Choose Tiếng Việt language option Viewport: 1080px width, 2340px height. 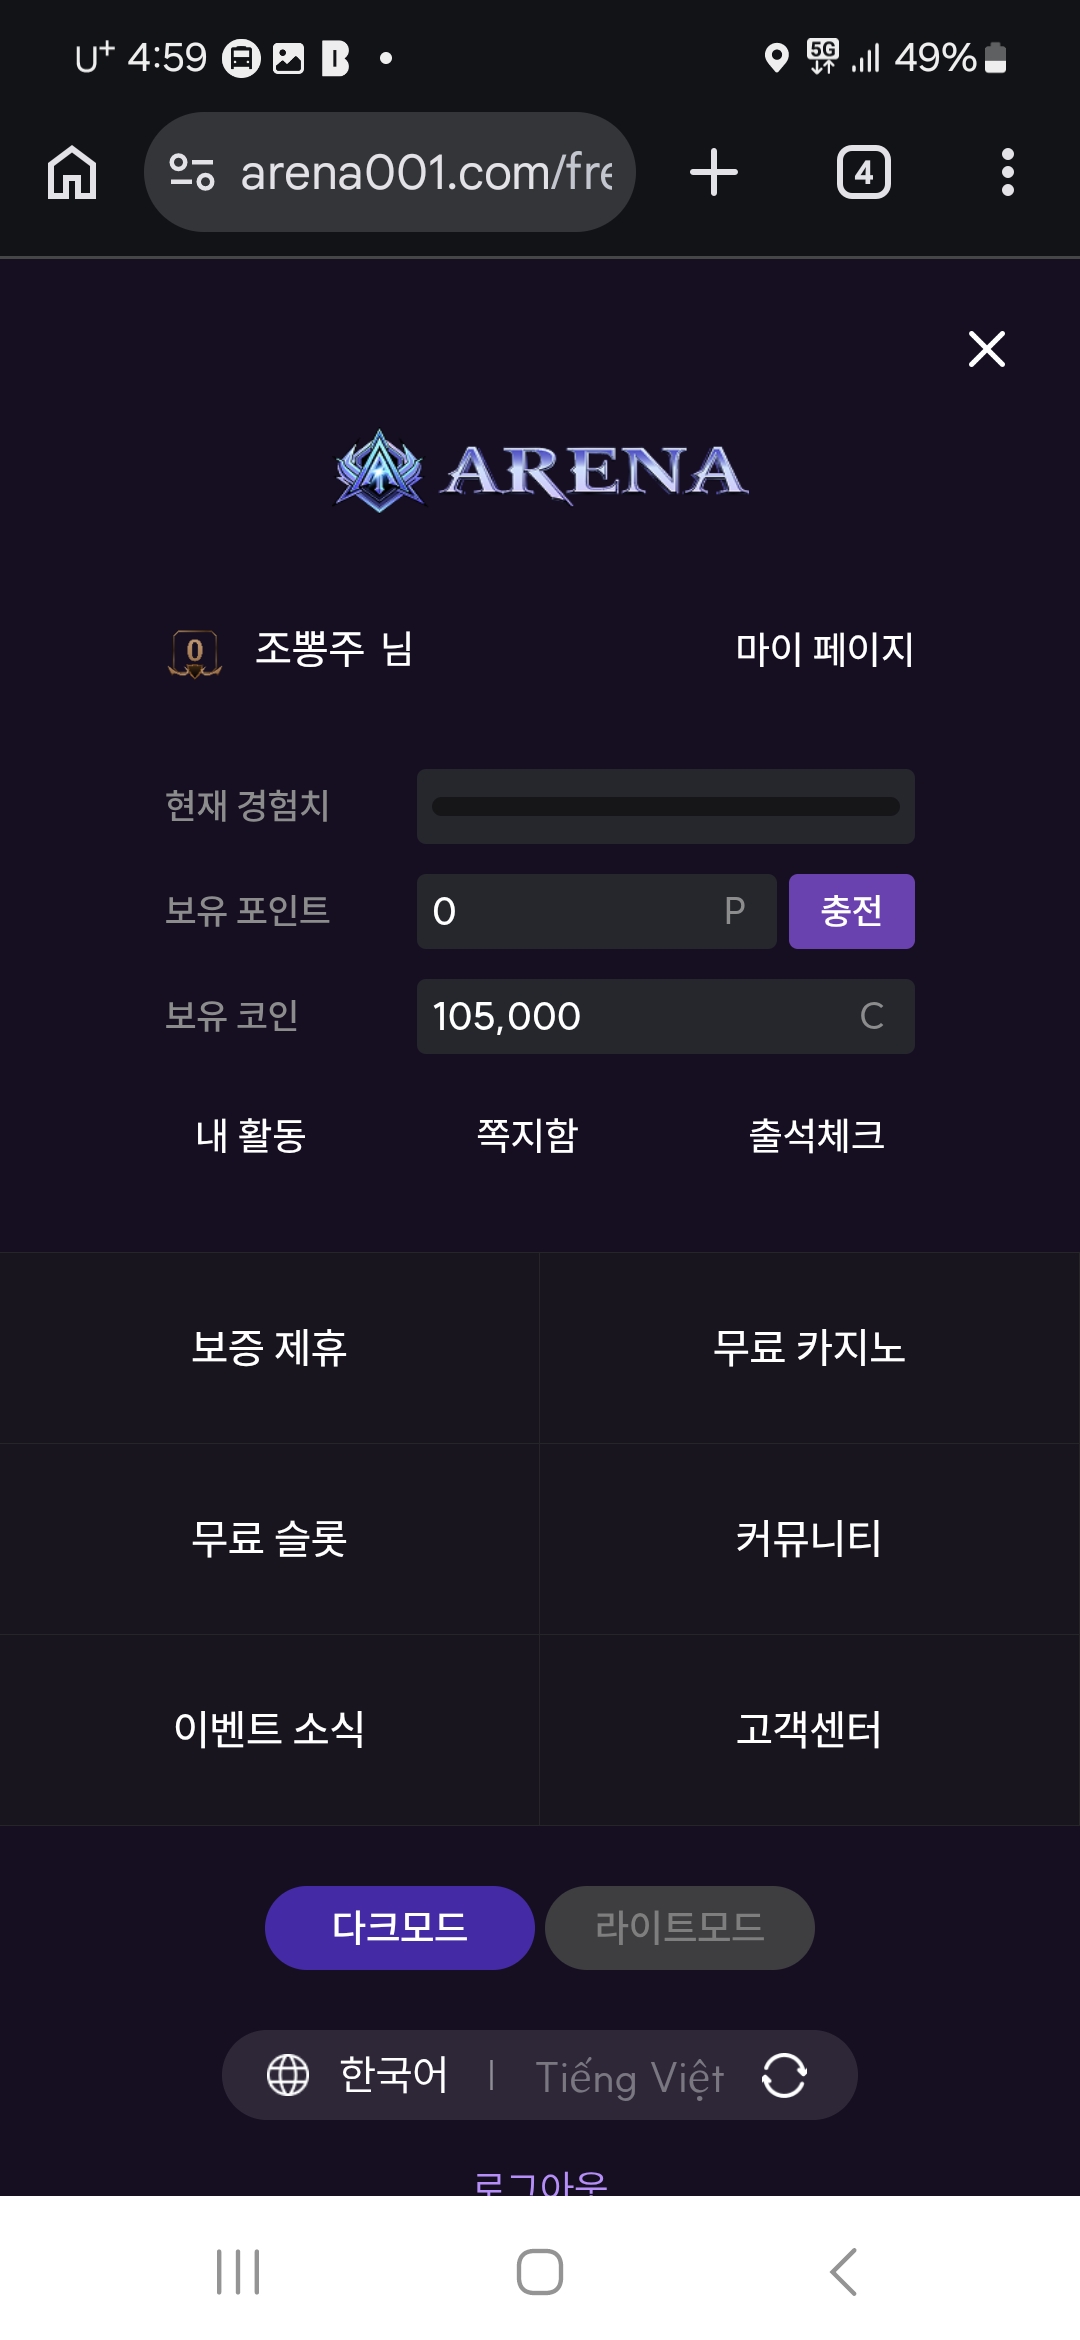point(629,2076)
